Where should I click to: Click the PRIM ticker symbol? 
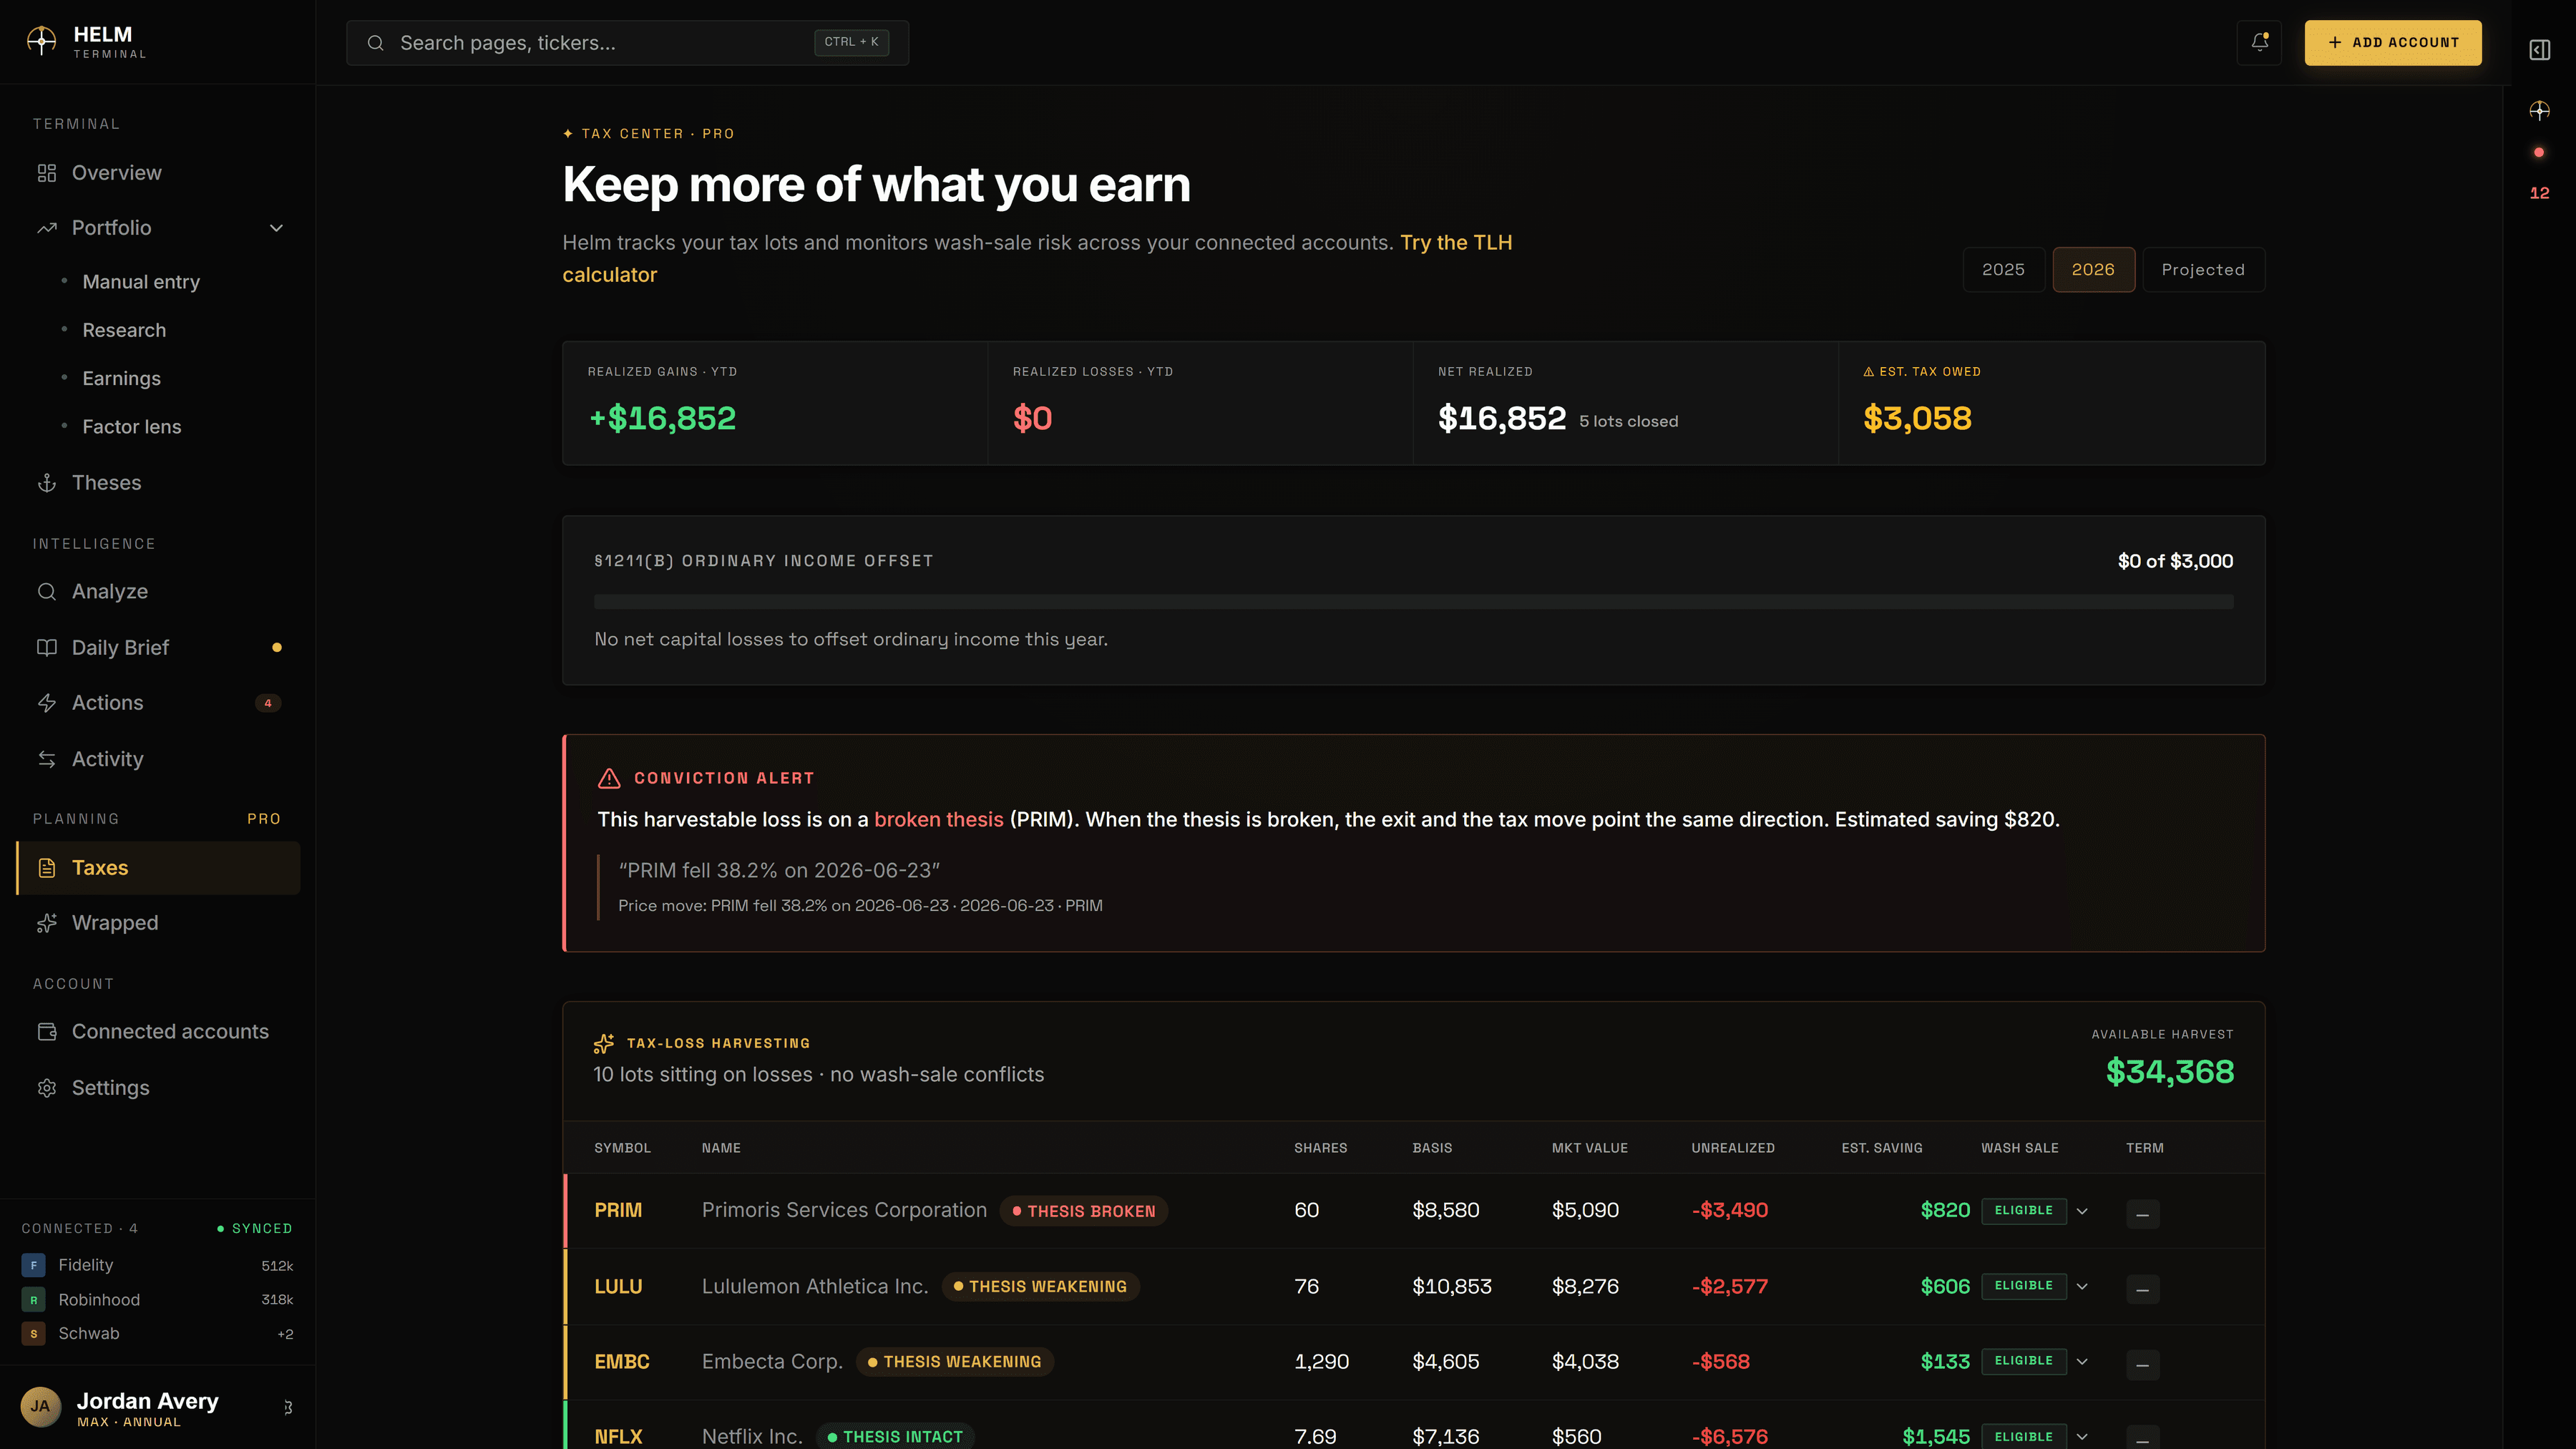[618, 1210]
